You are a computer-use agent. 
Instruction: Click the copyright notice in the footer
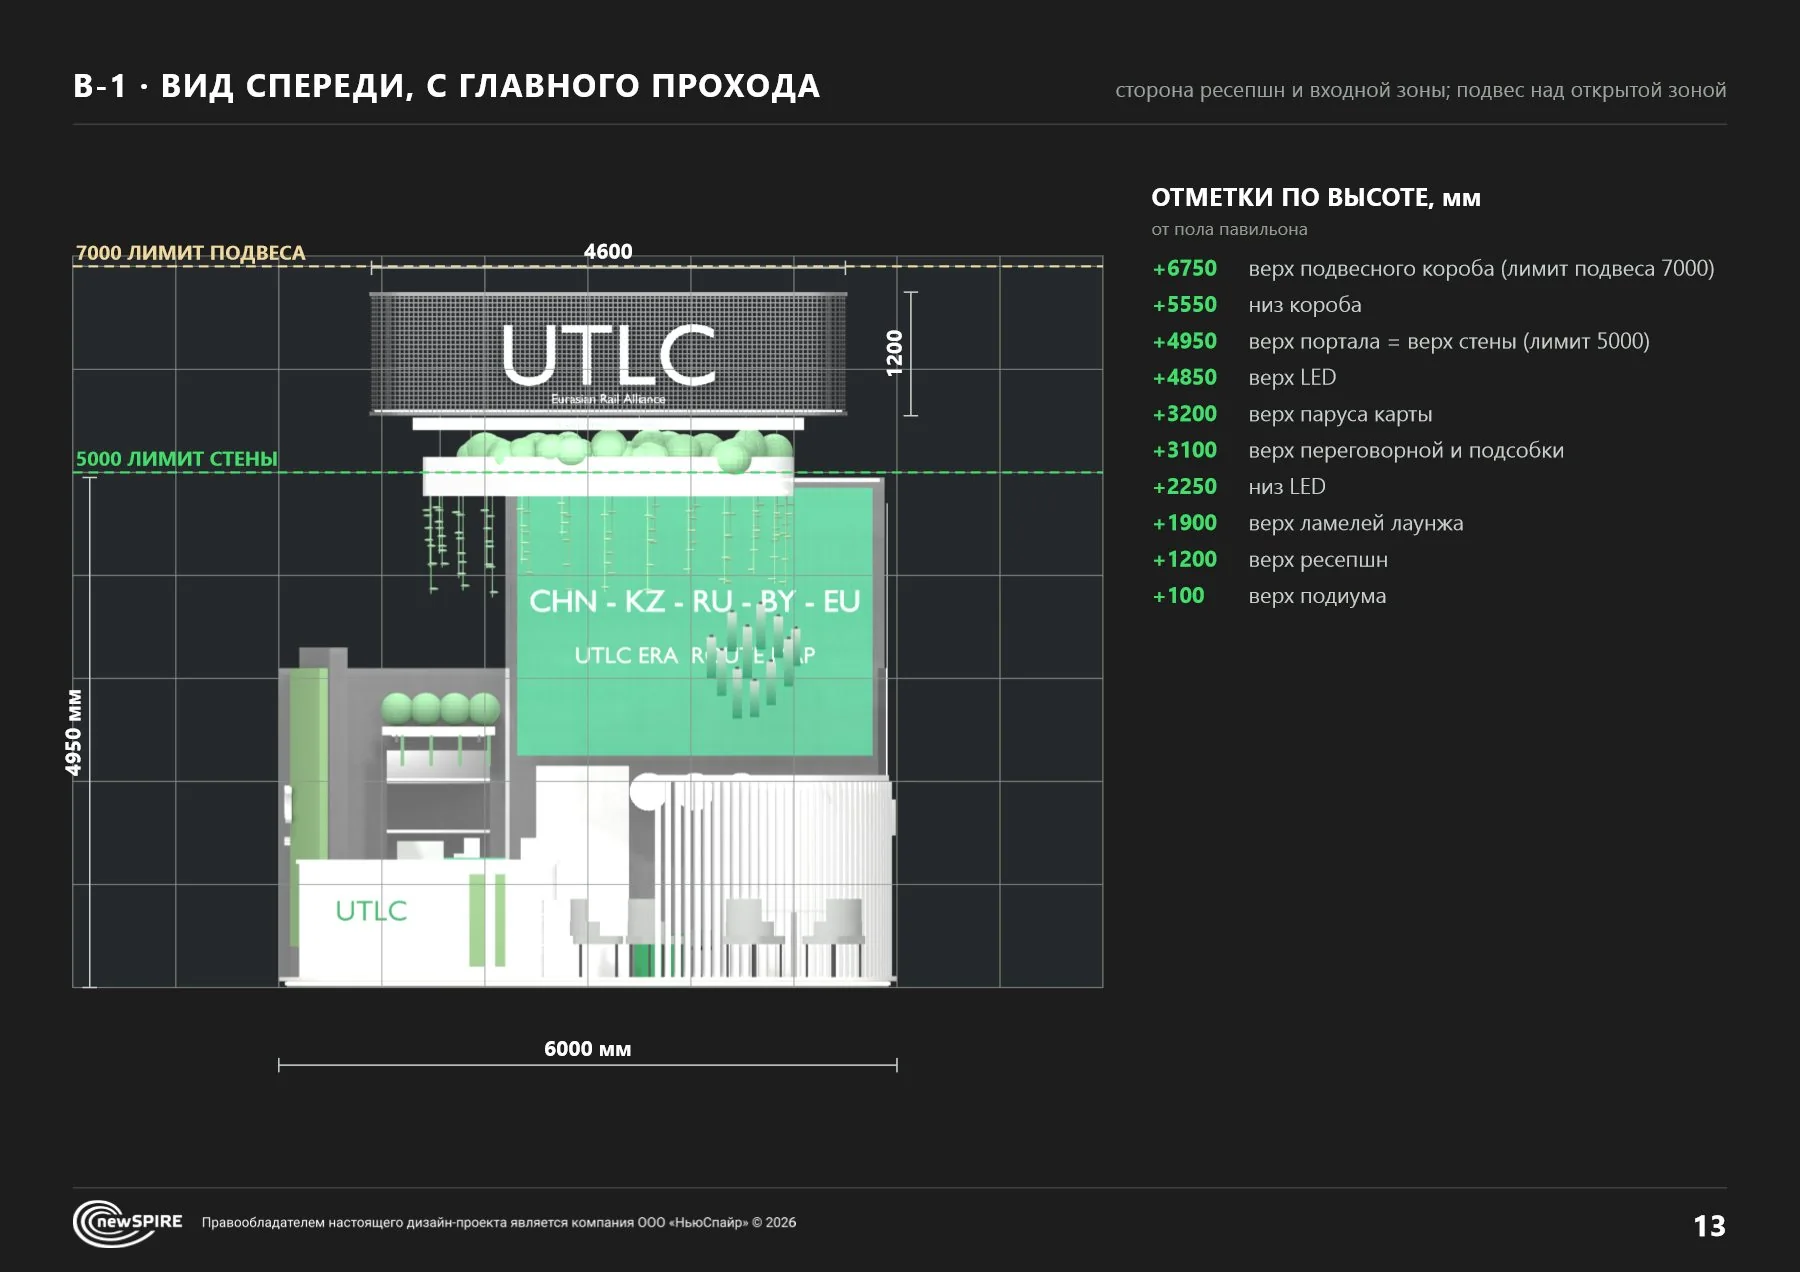[499, 1222]
